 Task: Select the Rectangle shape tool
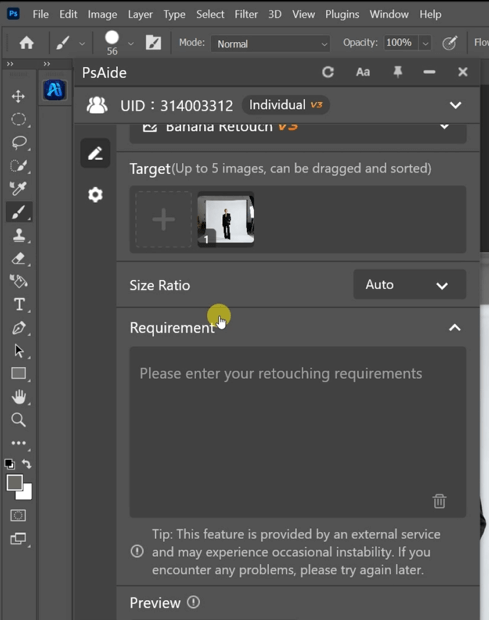[x=19, y=373]
